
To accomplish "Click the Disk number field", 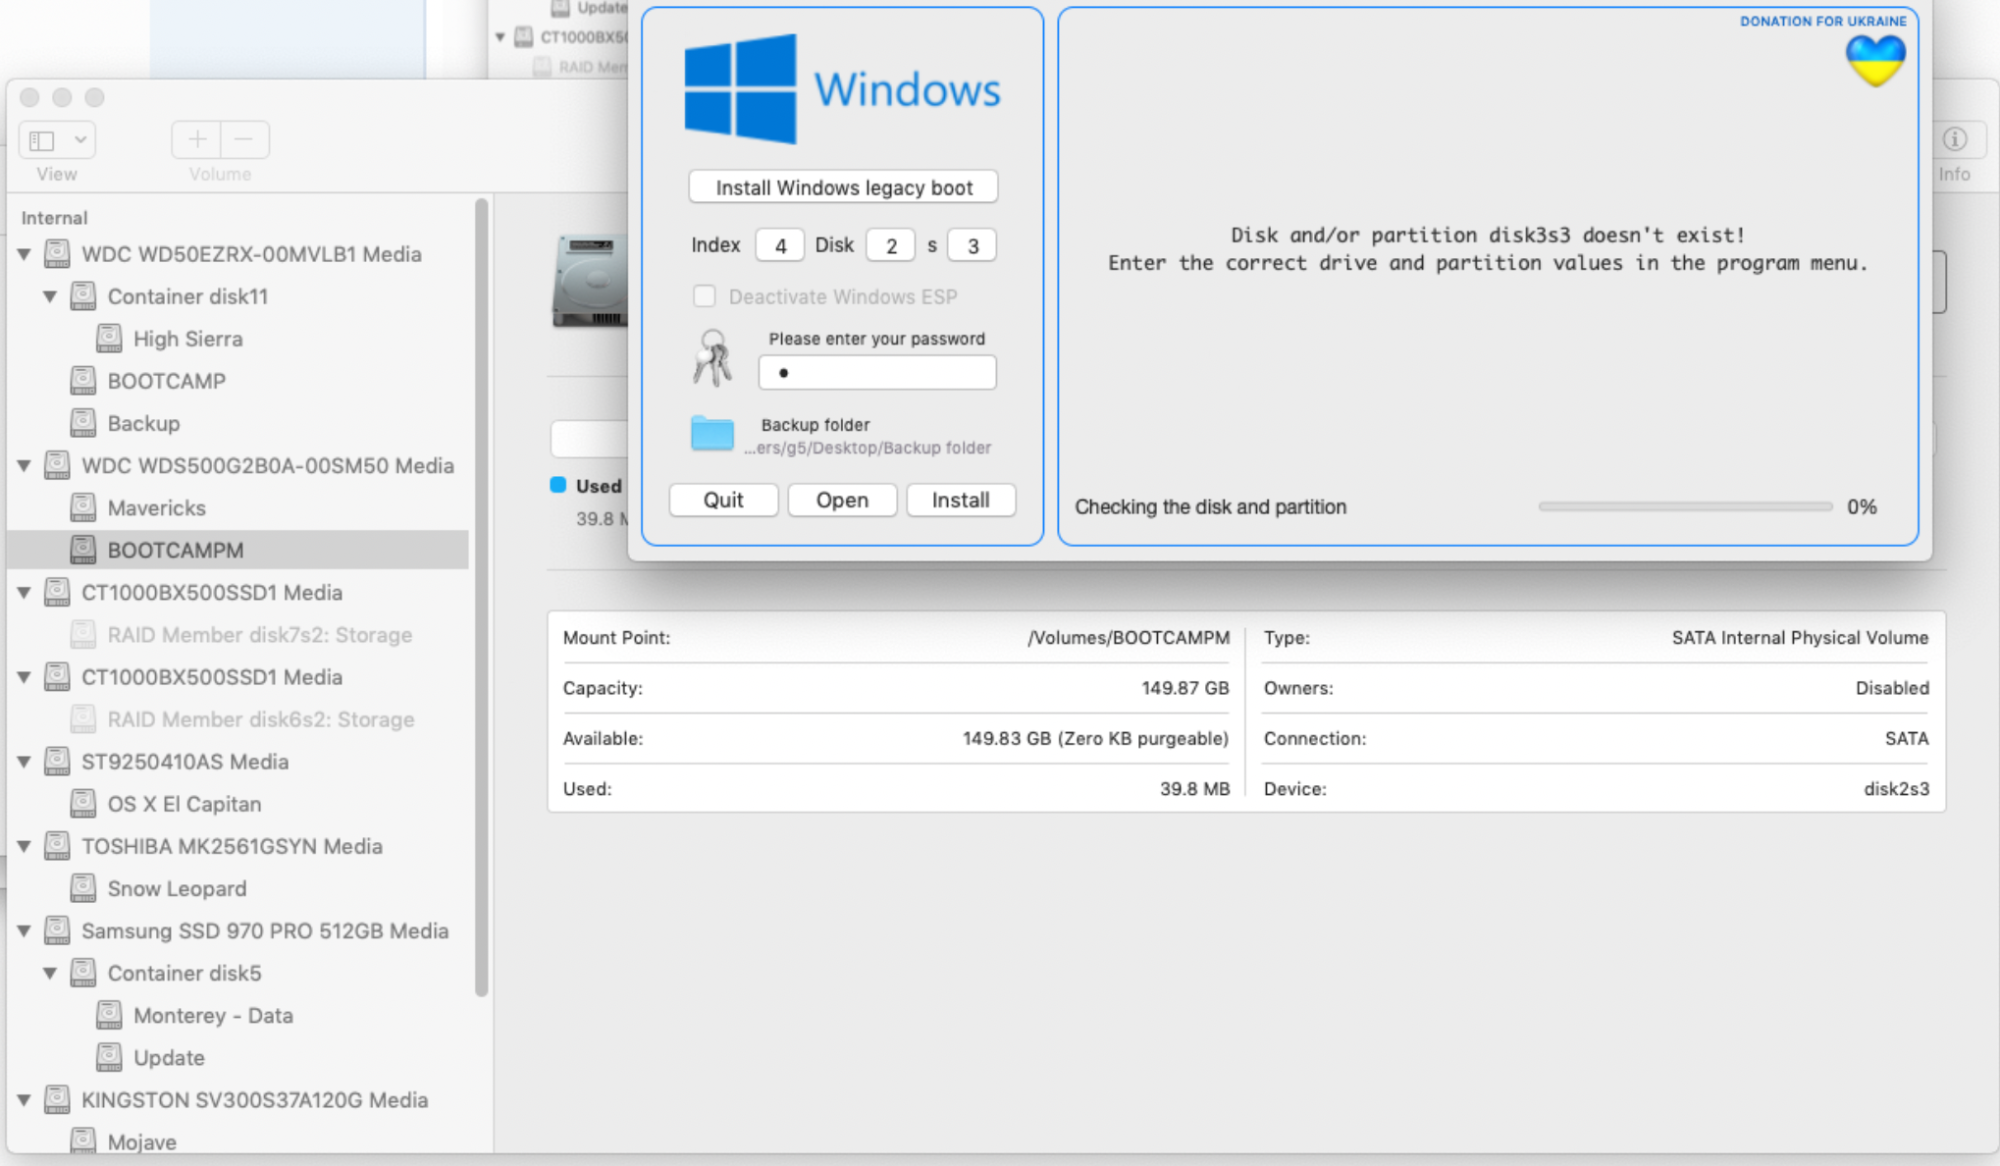I will click(891, 245).
